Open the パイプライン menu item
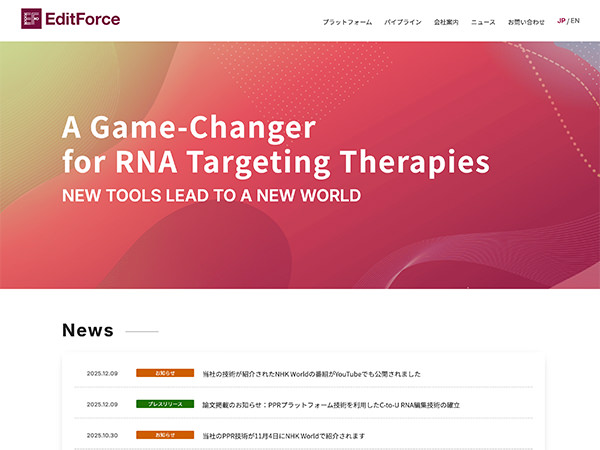This screenshot has height=450, width=600. coord(403,21)
